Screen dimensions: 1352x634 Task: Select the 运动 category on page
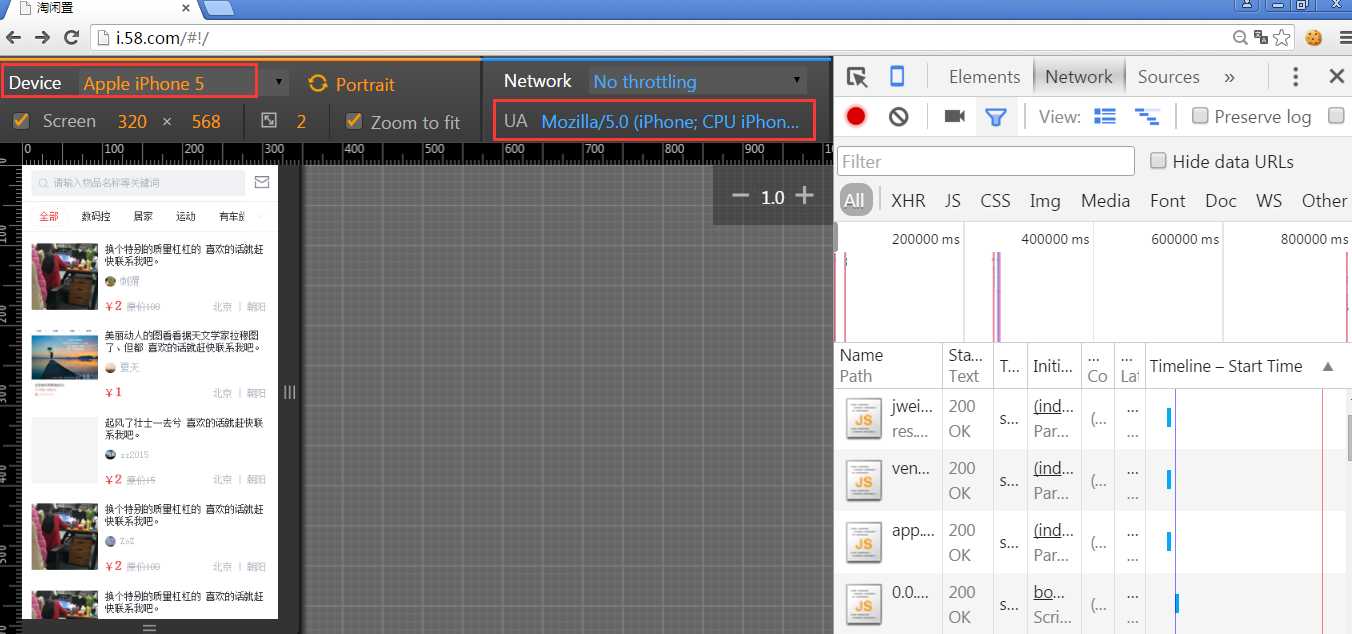coord(186,216)
